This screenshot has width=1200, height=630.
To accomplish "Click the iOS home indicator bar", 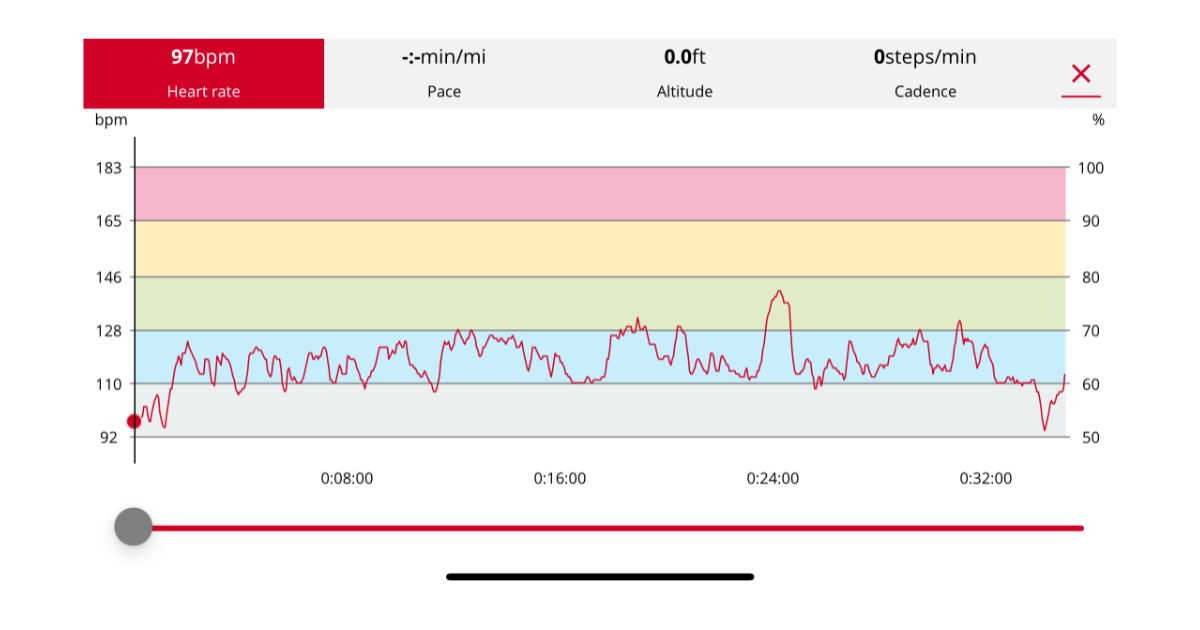I will pyautogui.click(x=600, y=577).
